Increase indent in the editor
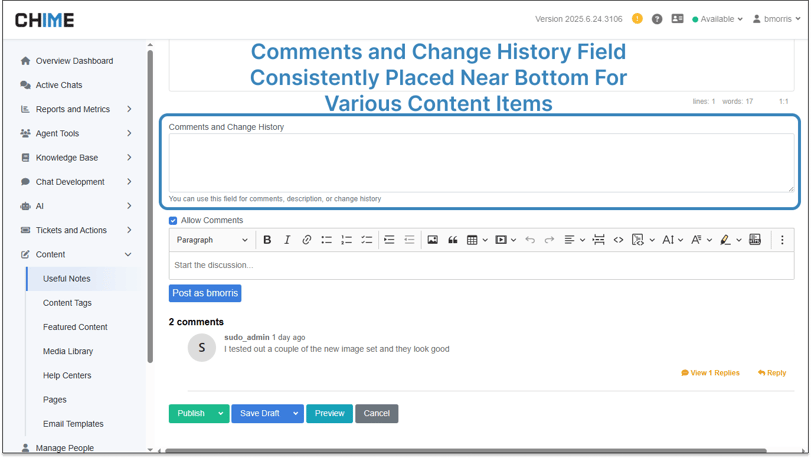 point(389,240)
